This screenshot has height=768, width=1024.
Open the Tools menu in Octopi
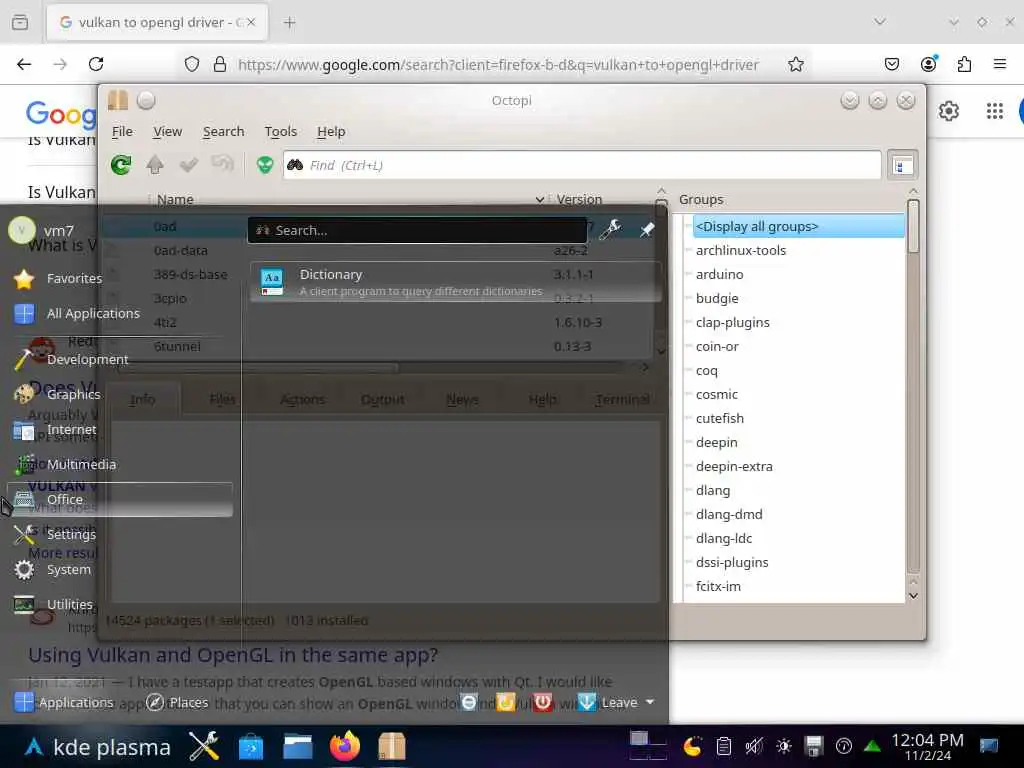(281, 131)
